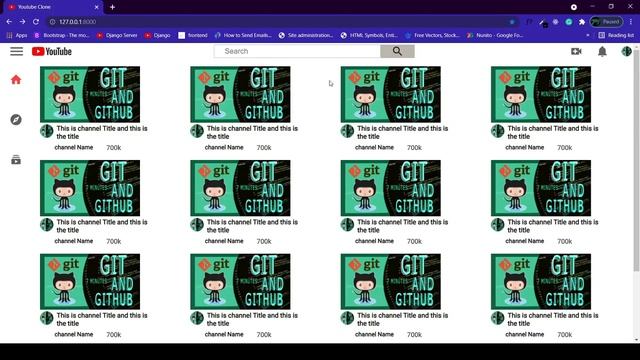Go back with browser back arrow
Viewport: 640px width, 360px height.
(x=9, y=22)
